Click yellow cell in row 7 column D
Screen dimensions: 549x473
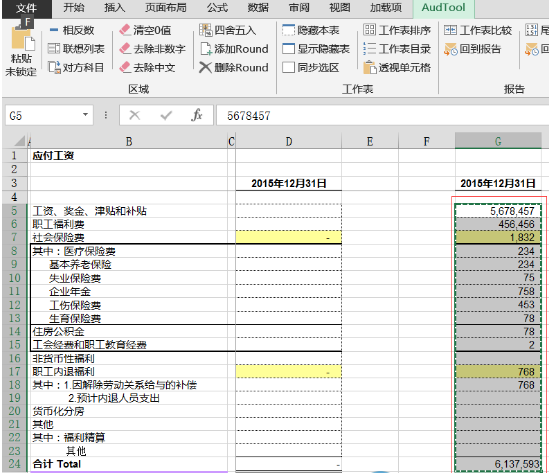pos(289,238)
